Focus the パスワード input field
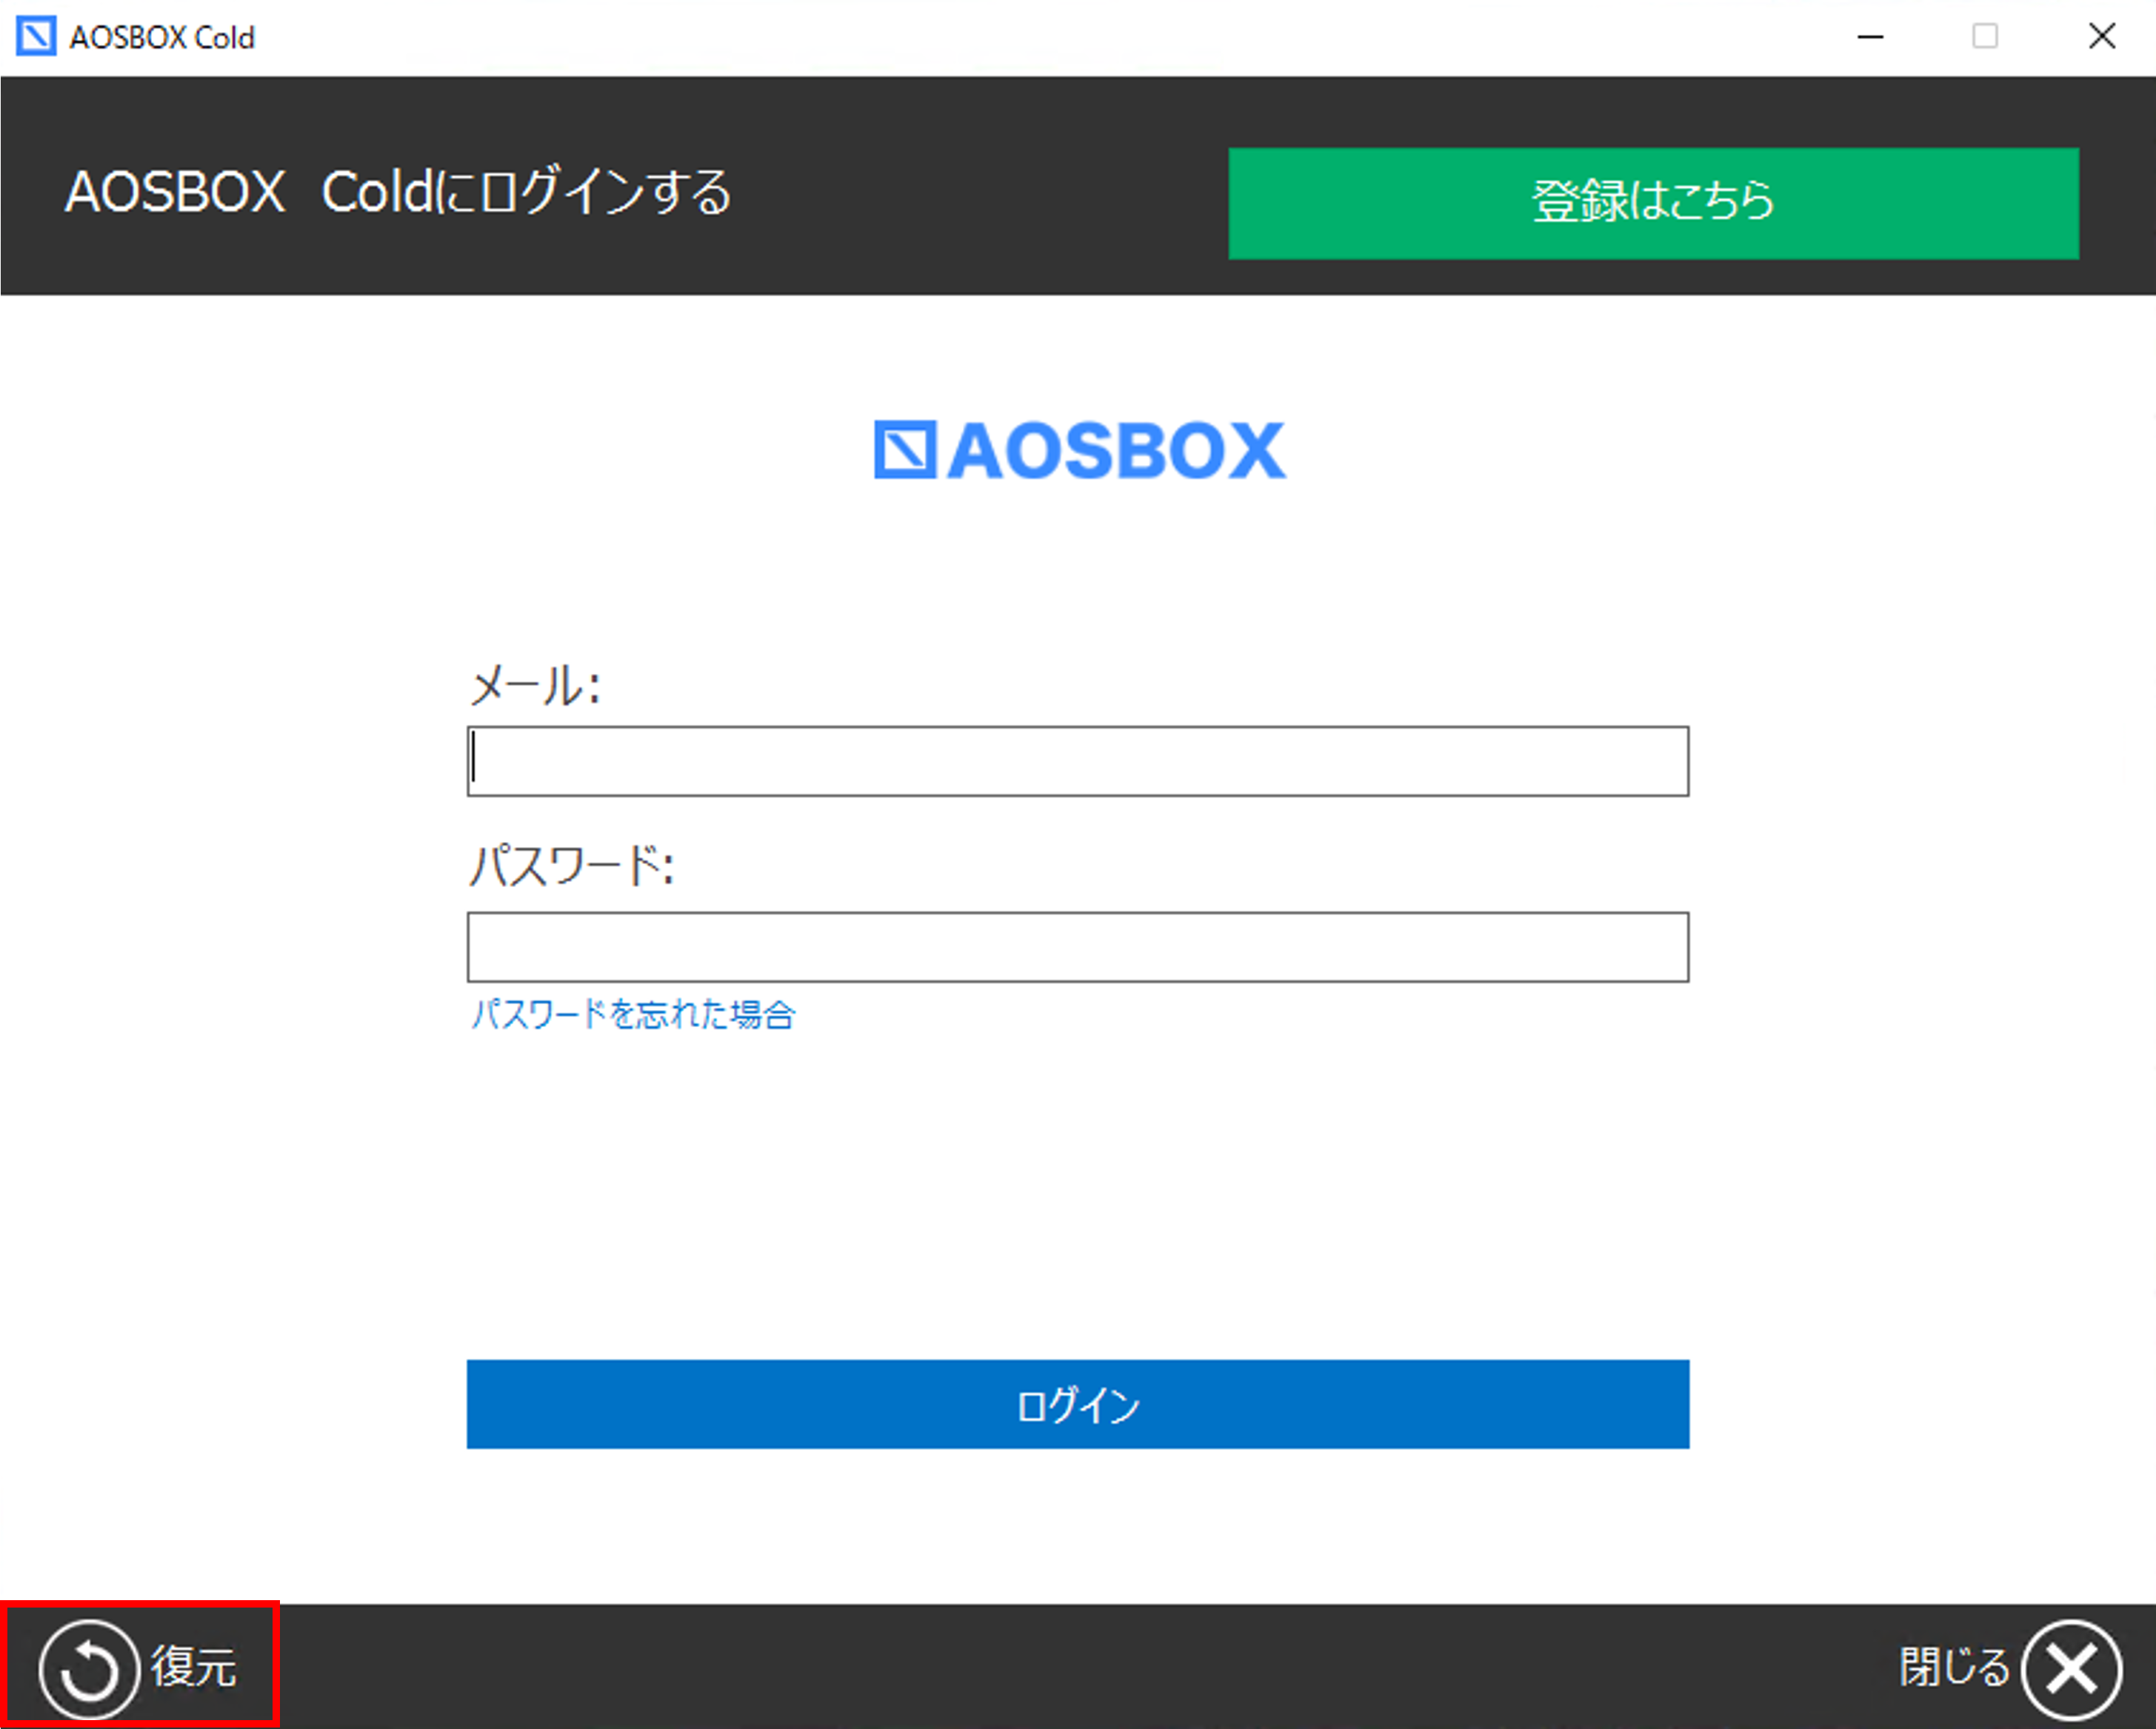Viewport: 2156px width, 1729px height. 1077,947
